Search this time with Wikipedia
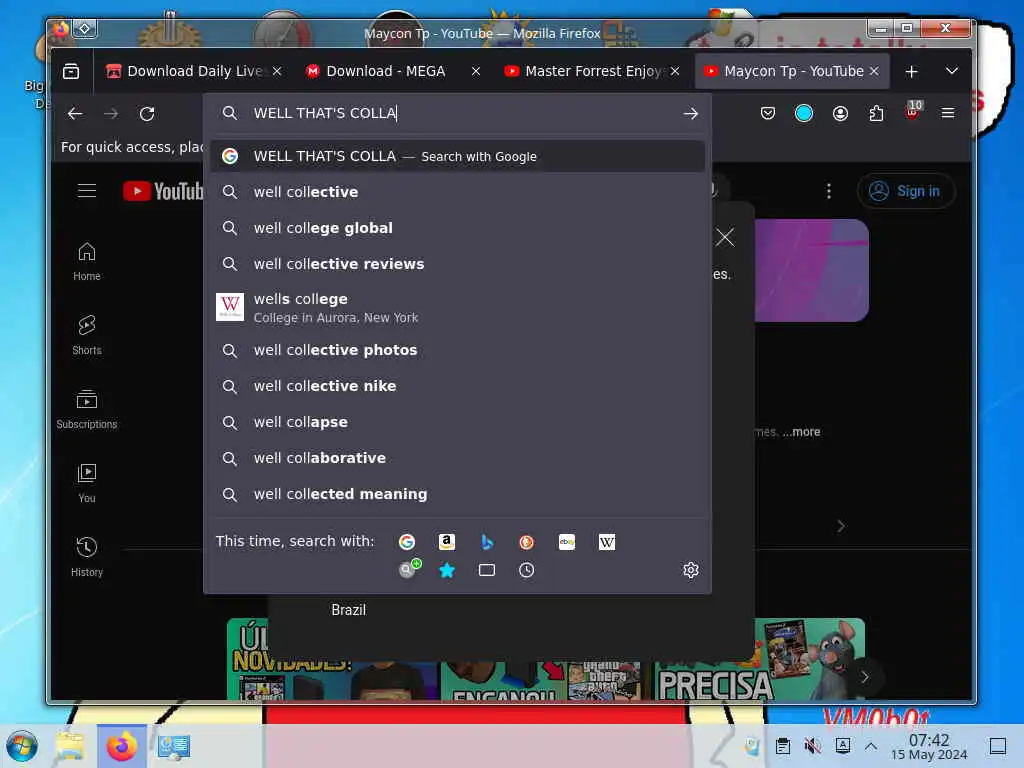Viewport: 1024px width, 768px height. click(x=607, y=542)
